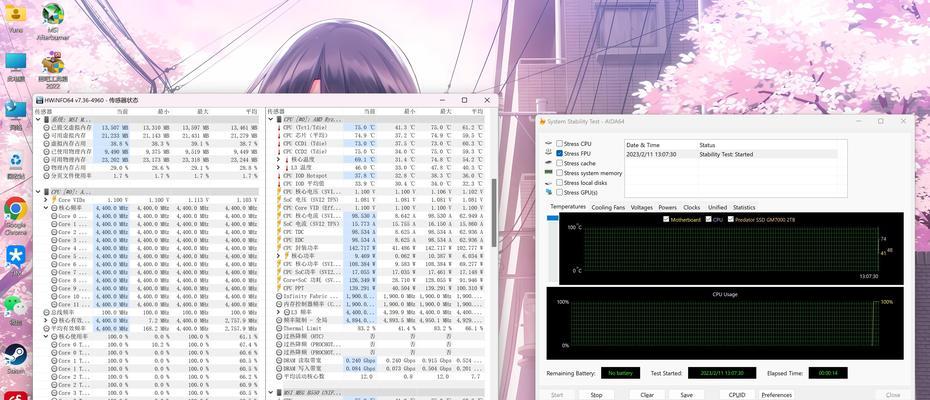Screen dimensions: 930x400
Task: Enable the Stress cache checkbox
Action: click(x=559, y=163)
